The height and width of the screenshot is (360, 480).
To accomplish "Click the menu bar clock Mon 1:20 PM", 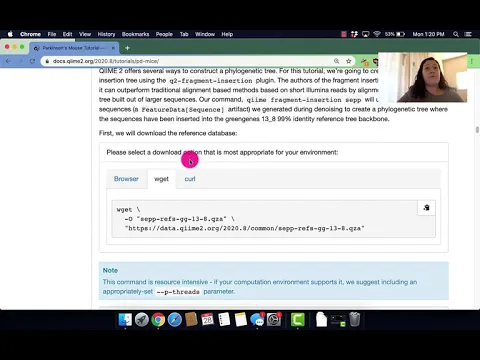I will (428, 34).
